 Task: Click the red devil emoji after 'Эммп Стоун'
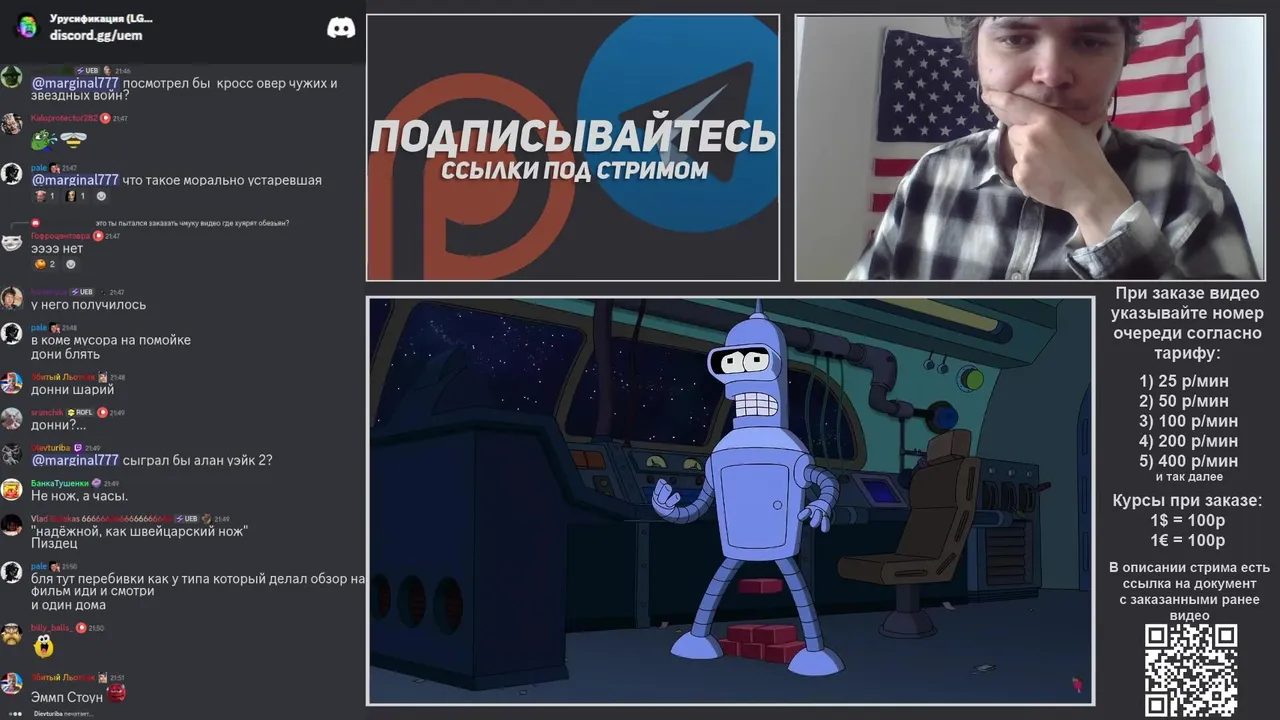[x=116, y=692]
